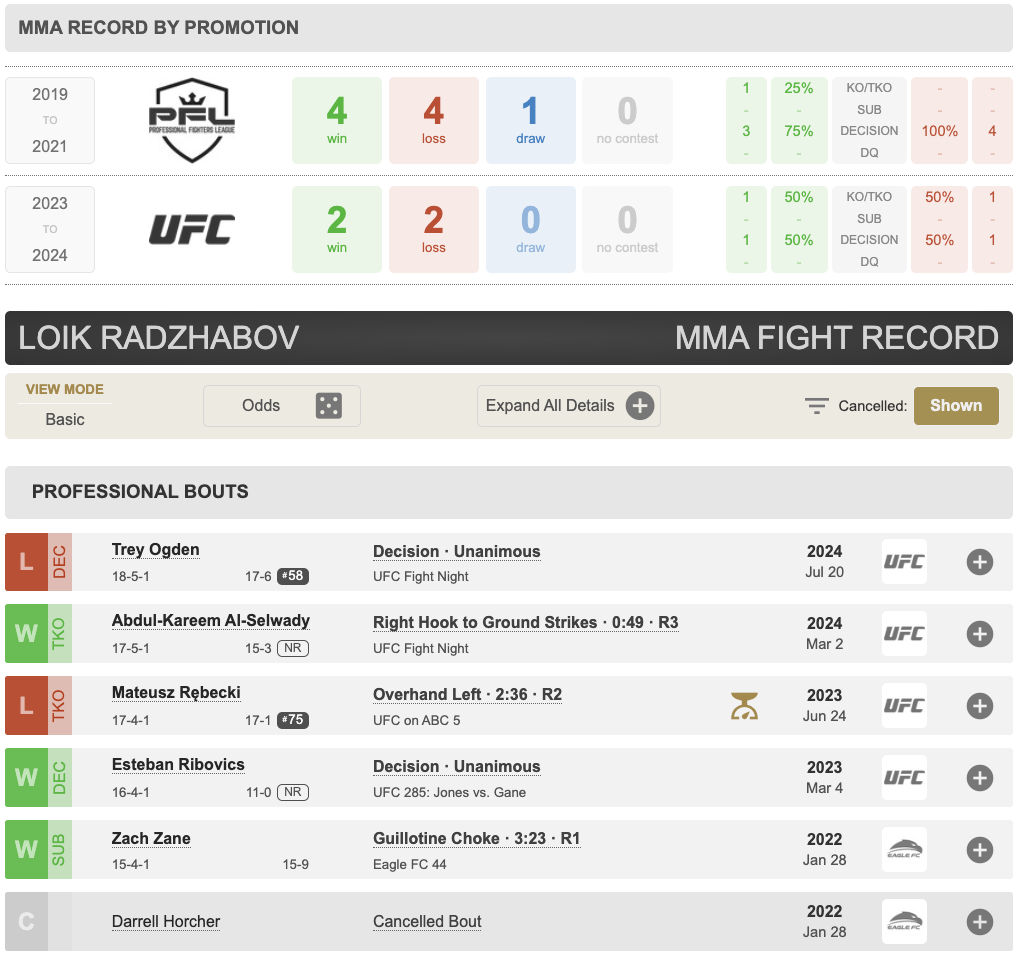Open Abdul-Kareem Al-Selwady fighter page

pyautogui.click(x=210, y=621)
